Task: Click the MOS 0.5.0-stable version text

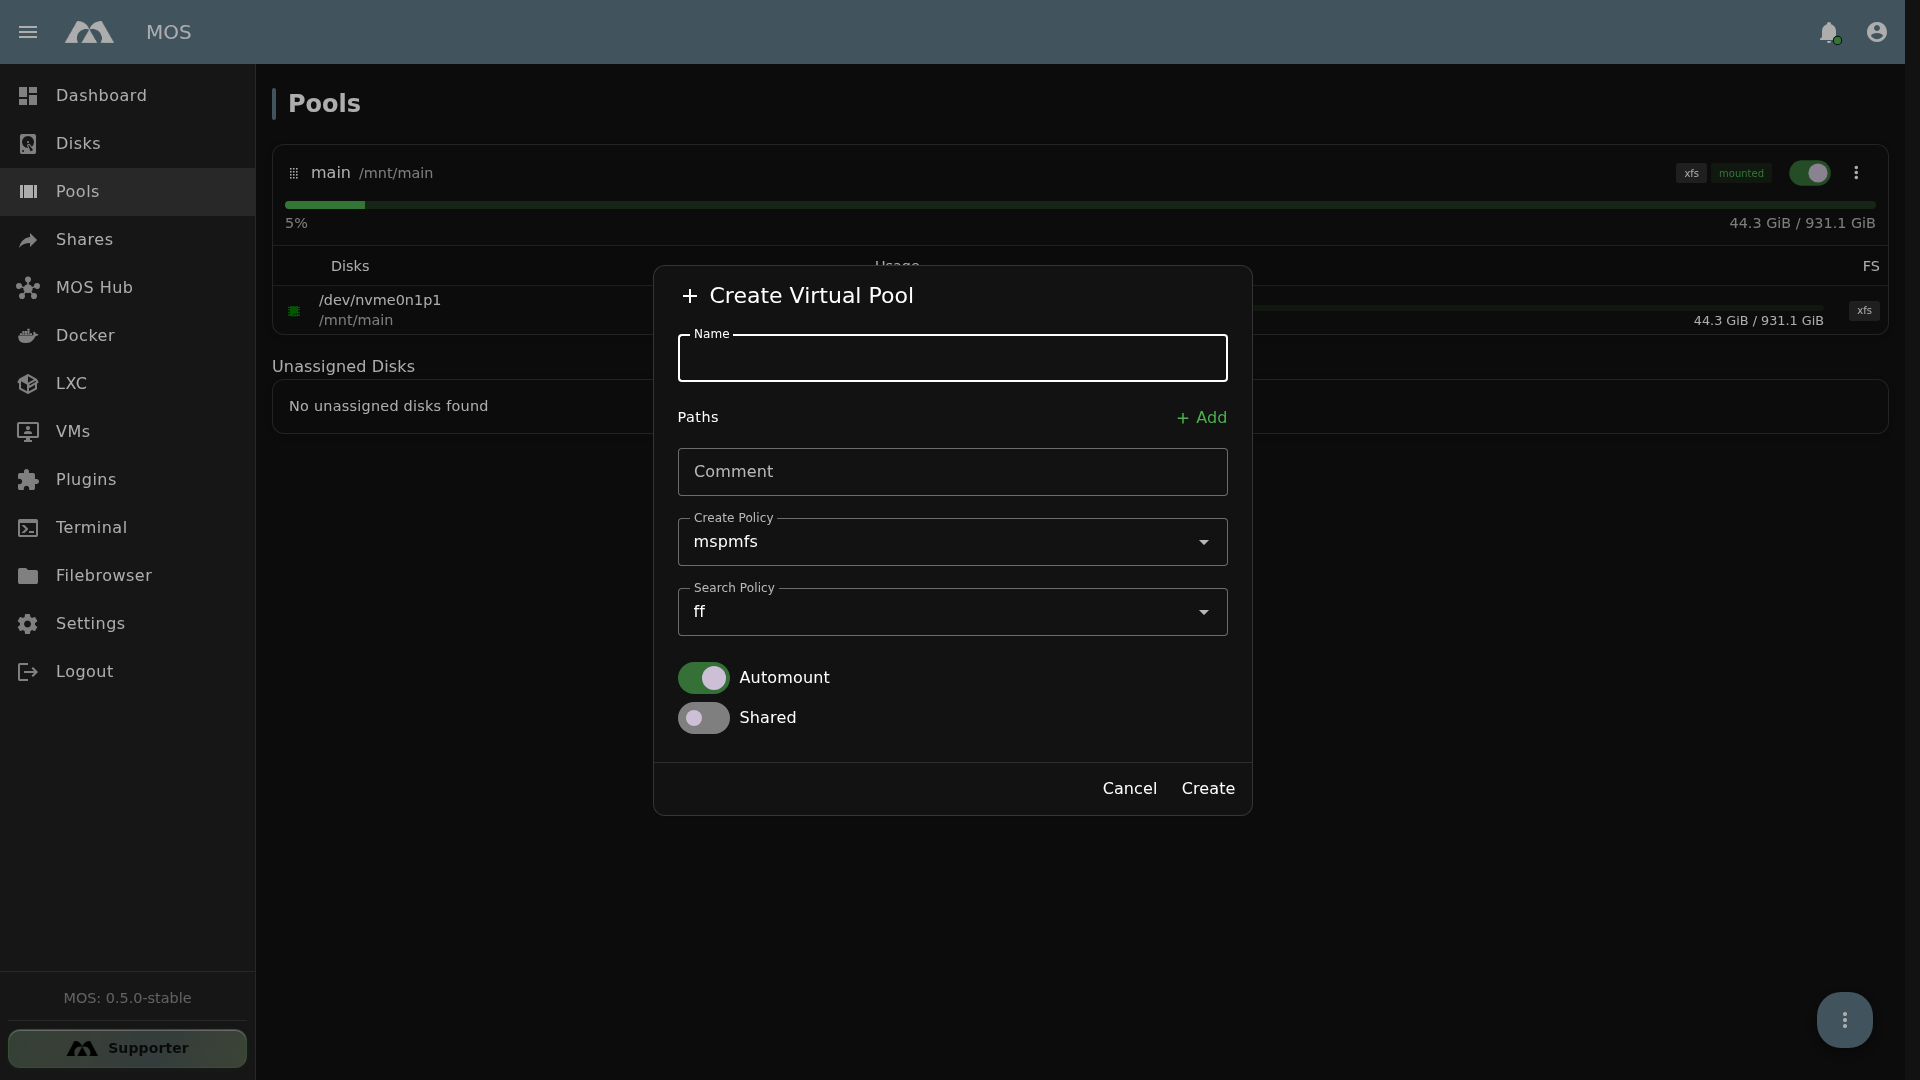Action: click(127, 998)
